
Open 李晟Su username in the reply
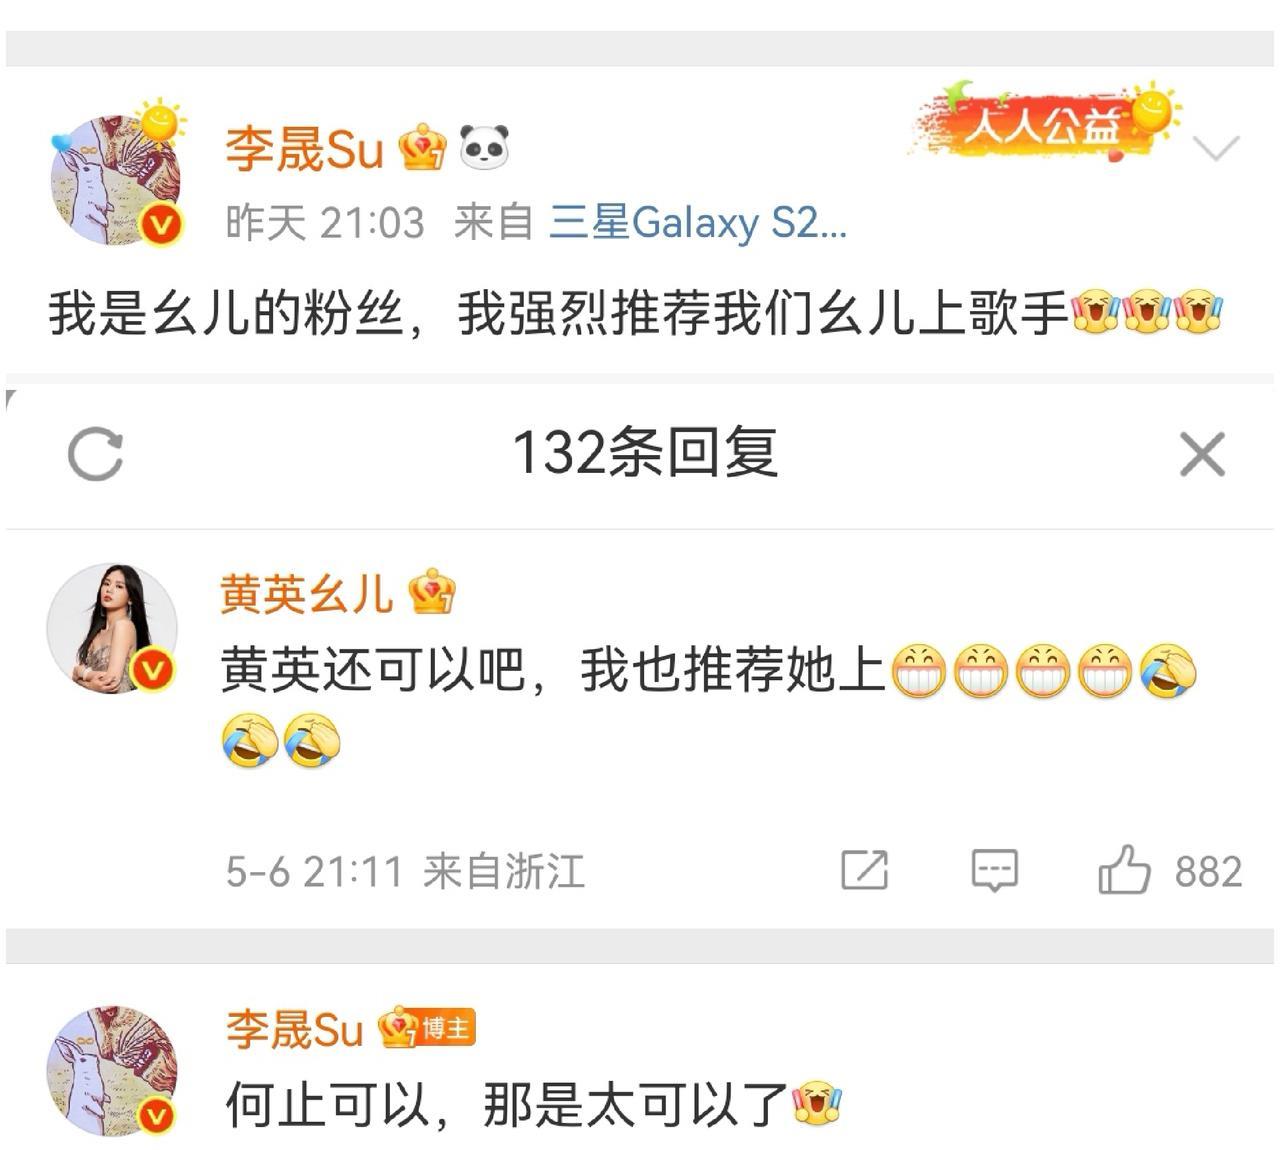(295, 1029)
